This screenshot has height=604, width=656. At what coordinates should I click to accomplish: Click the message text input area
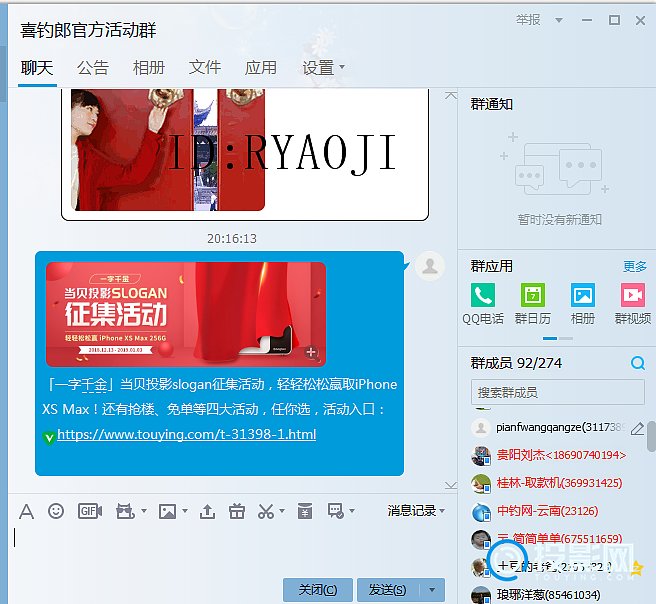click(x=232, y=548)
